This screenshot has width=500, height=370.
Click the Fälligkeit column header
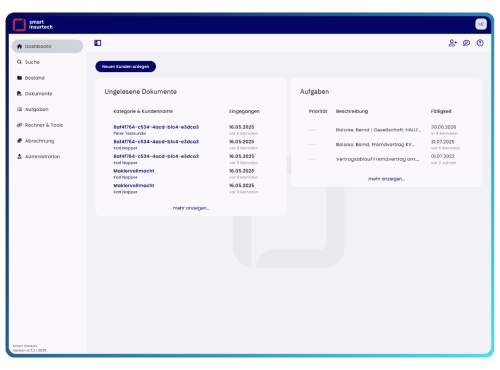(x=441, y=111)
